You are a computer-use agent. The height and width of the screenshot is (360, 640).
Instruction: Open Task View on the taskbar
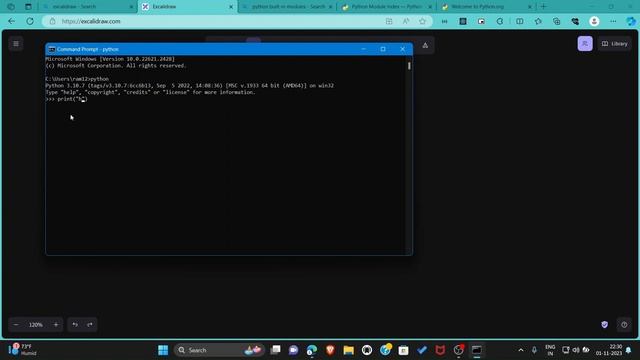pyautogui.click(x=276, y=350)
